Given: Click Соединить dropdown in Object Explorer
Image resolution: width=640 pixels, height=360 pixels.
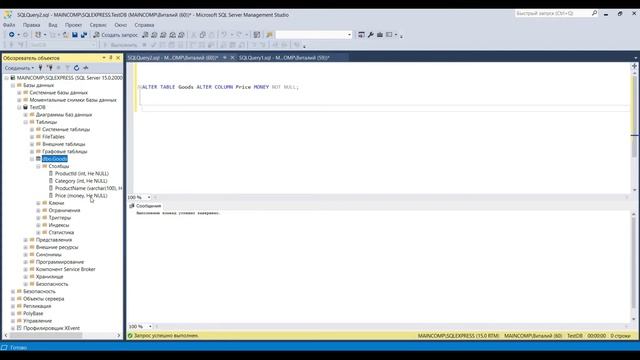Looking at the screenshot, I should tap(20, 68).
